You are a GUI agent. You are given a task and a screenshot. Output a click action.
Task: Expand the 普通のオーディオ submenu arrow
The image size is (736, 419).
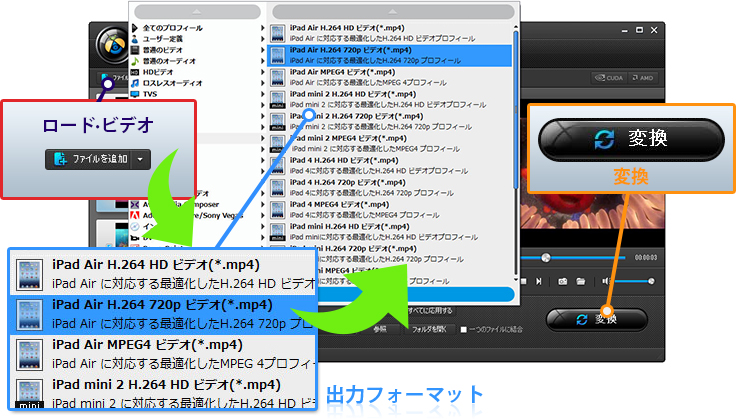click(x=263, y=61)
